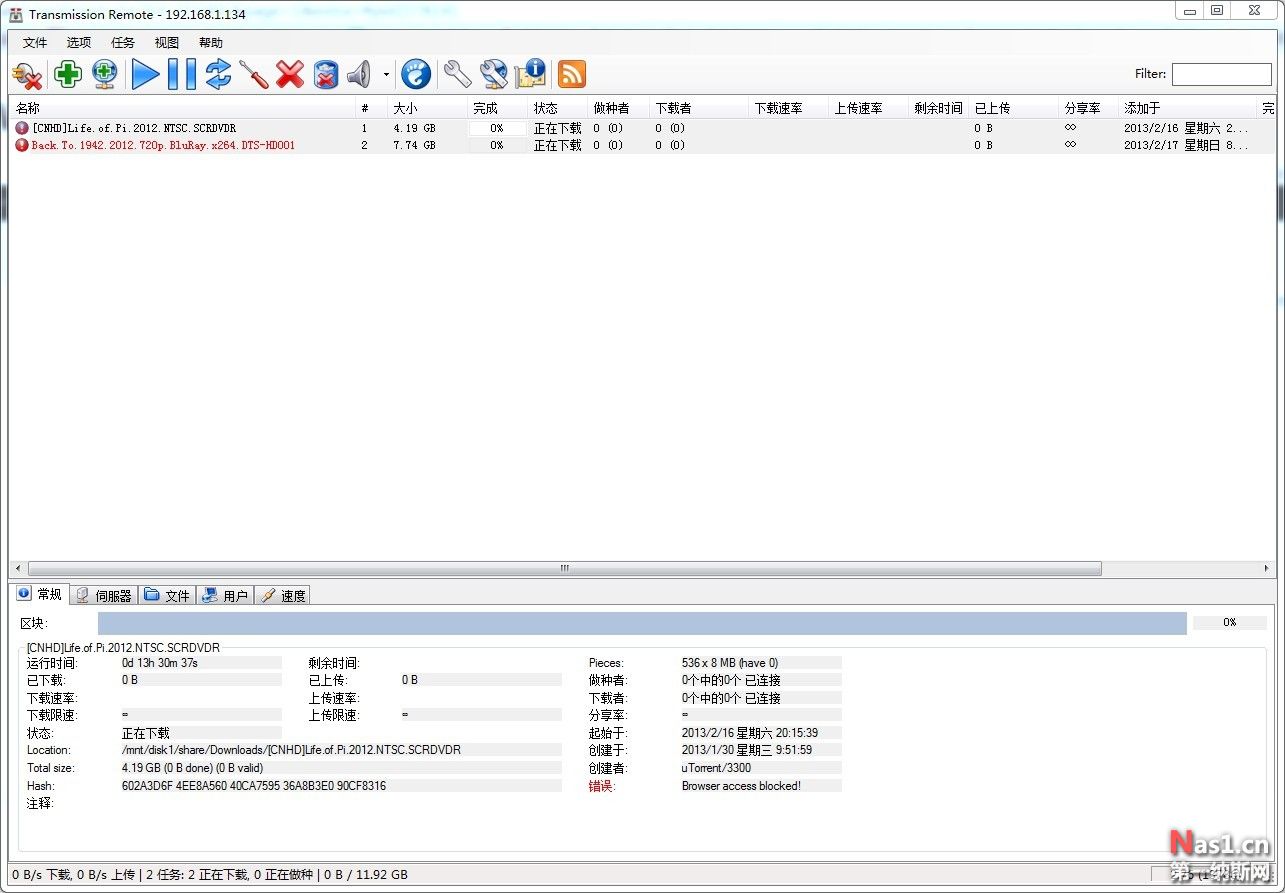Open the 帮助 menu

coord(211,43)
